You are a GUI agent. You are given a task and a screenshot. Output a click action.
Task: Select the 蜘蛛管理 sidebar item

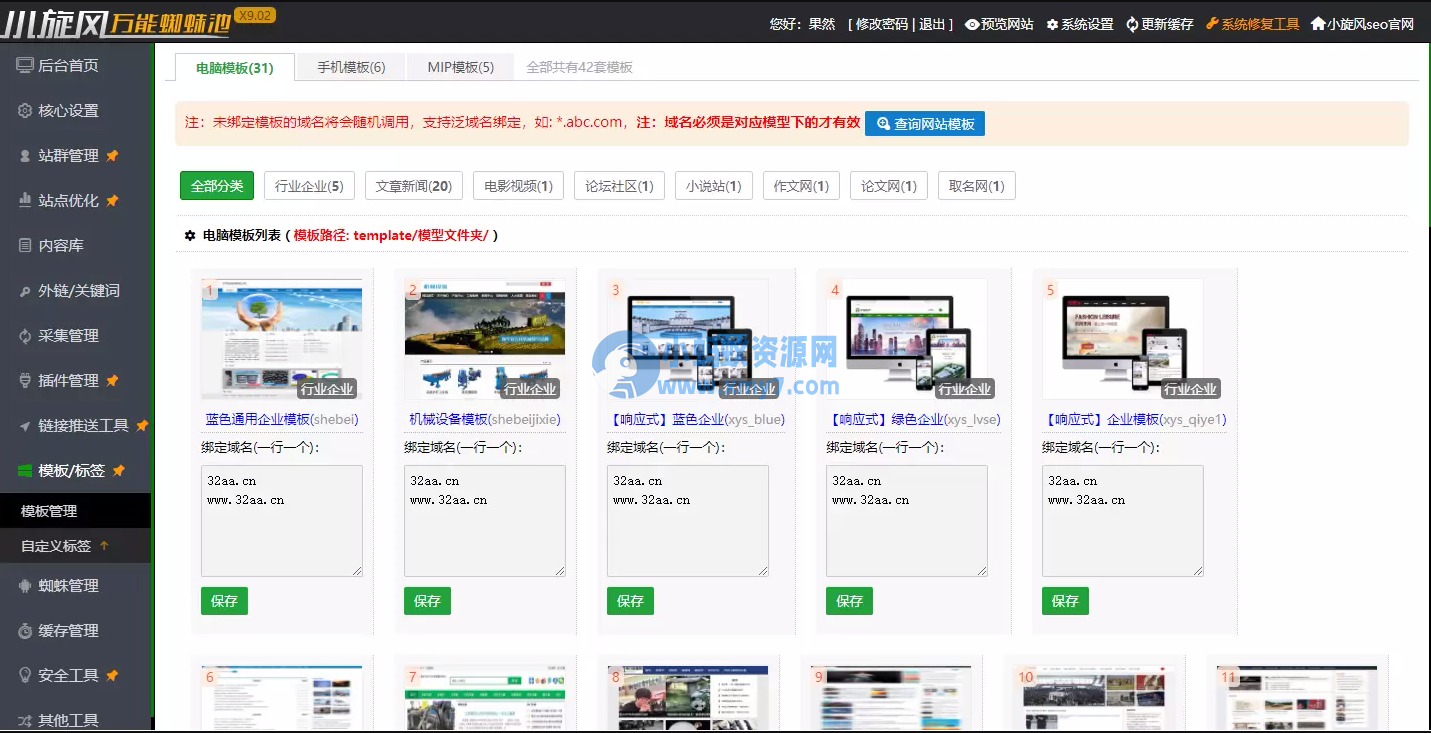65,585
